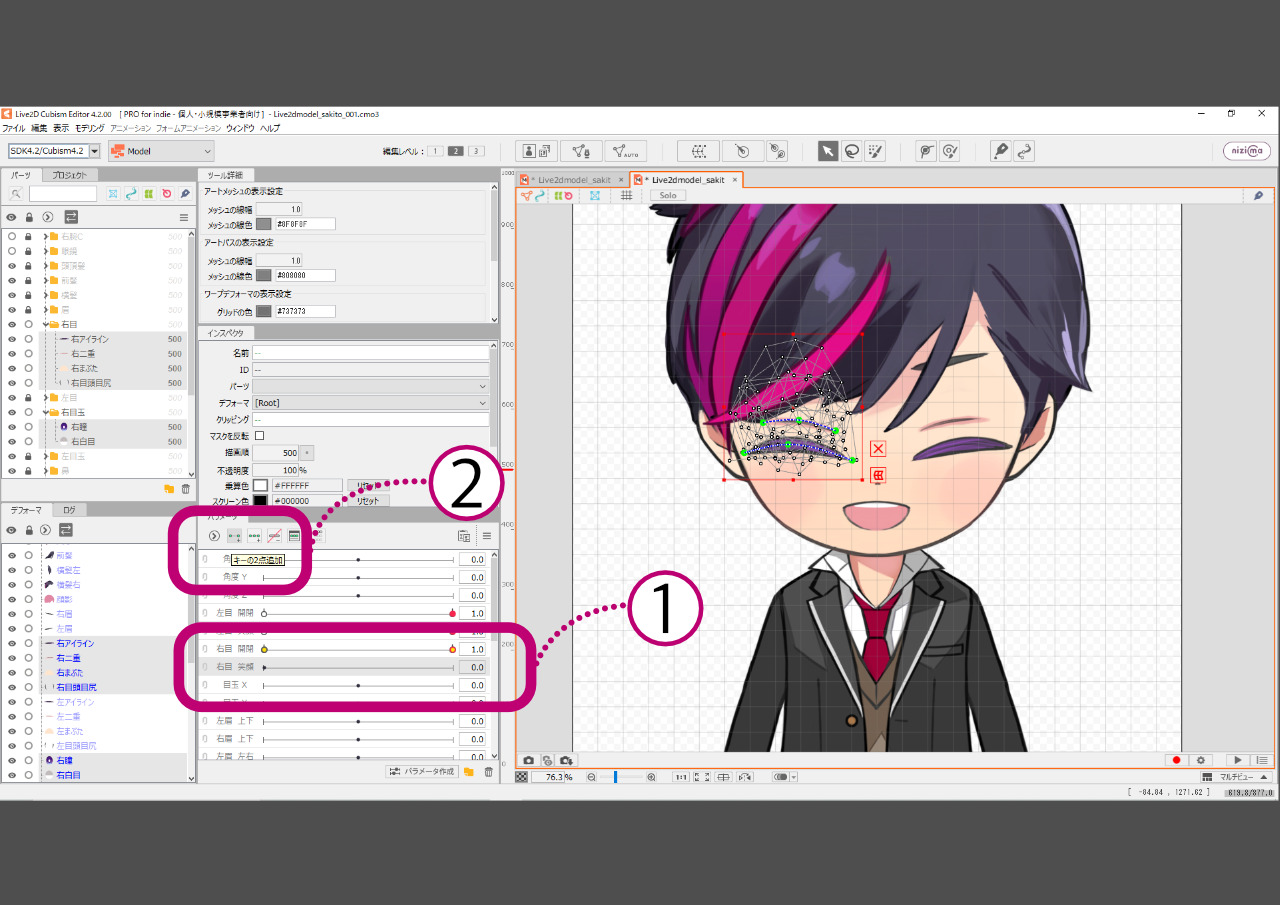The width and height of the screenshot is (1280, 905).
Task: Collapse the 右目玉 folder in parts tree
Action: pyautogui.click(x=43, y=412)
